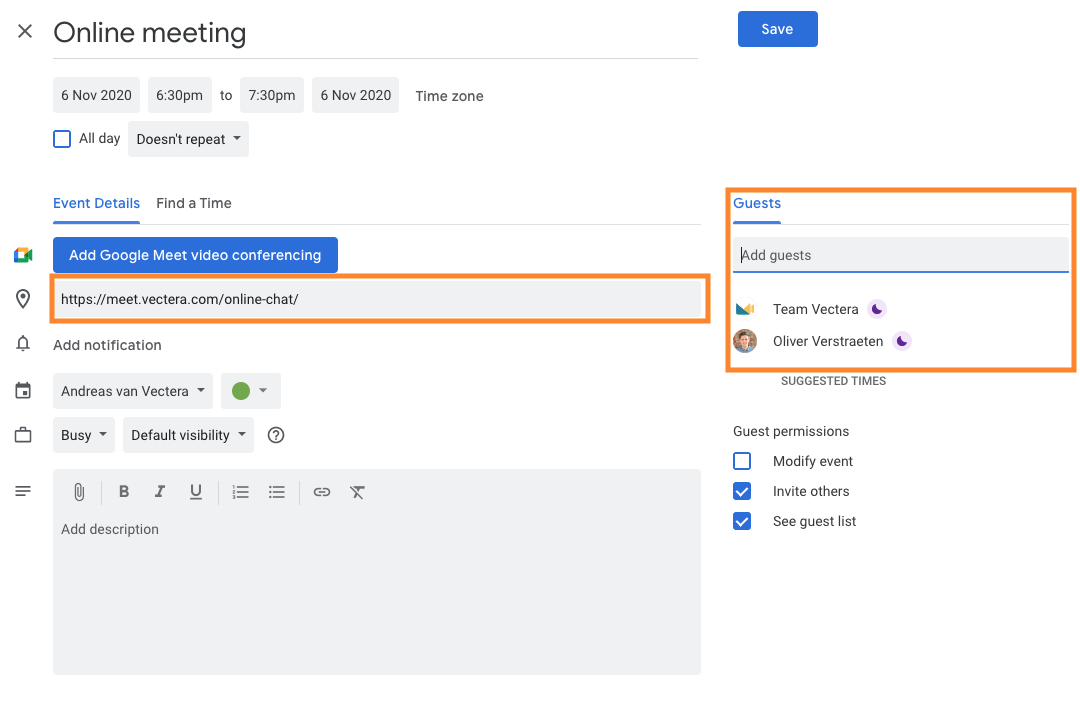Viewport: 1080px width, 702px height.
Task: Select guest Team Vectera
Action: pos(816,309)
